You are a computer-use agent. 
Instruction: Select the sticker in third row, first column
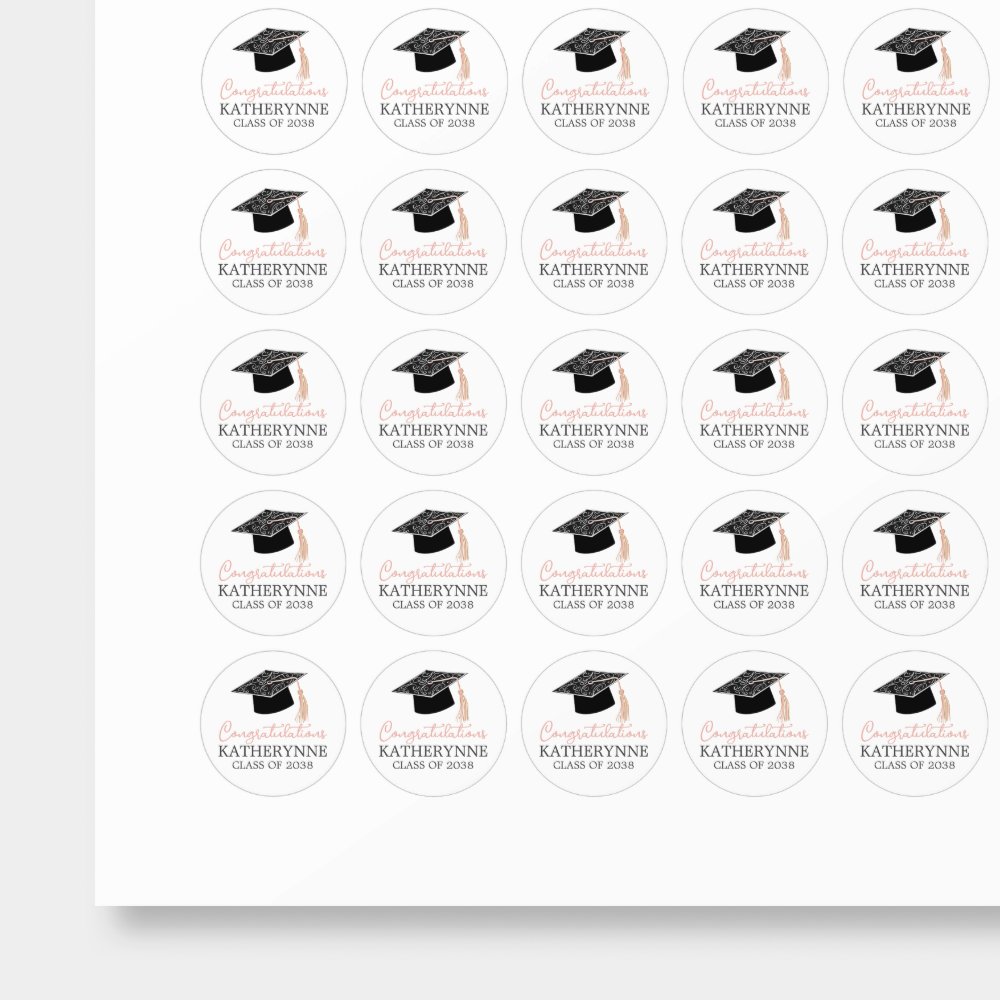(273, 402)
